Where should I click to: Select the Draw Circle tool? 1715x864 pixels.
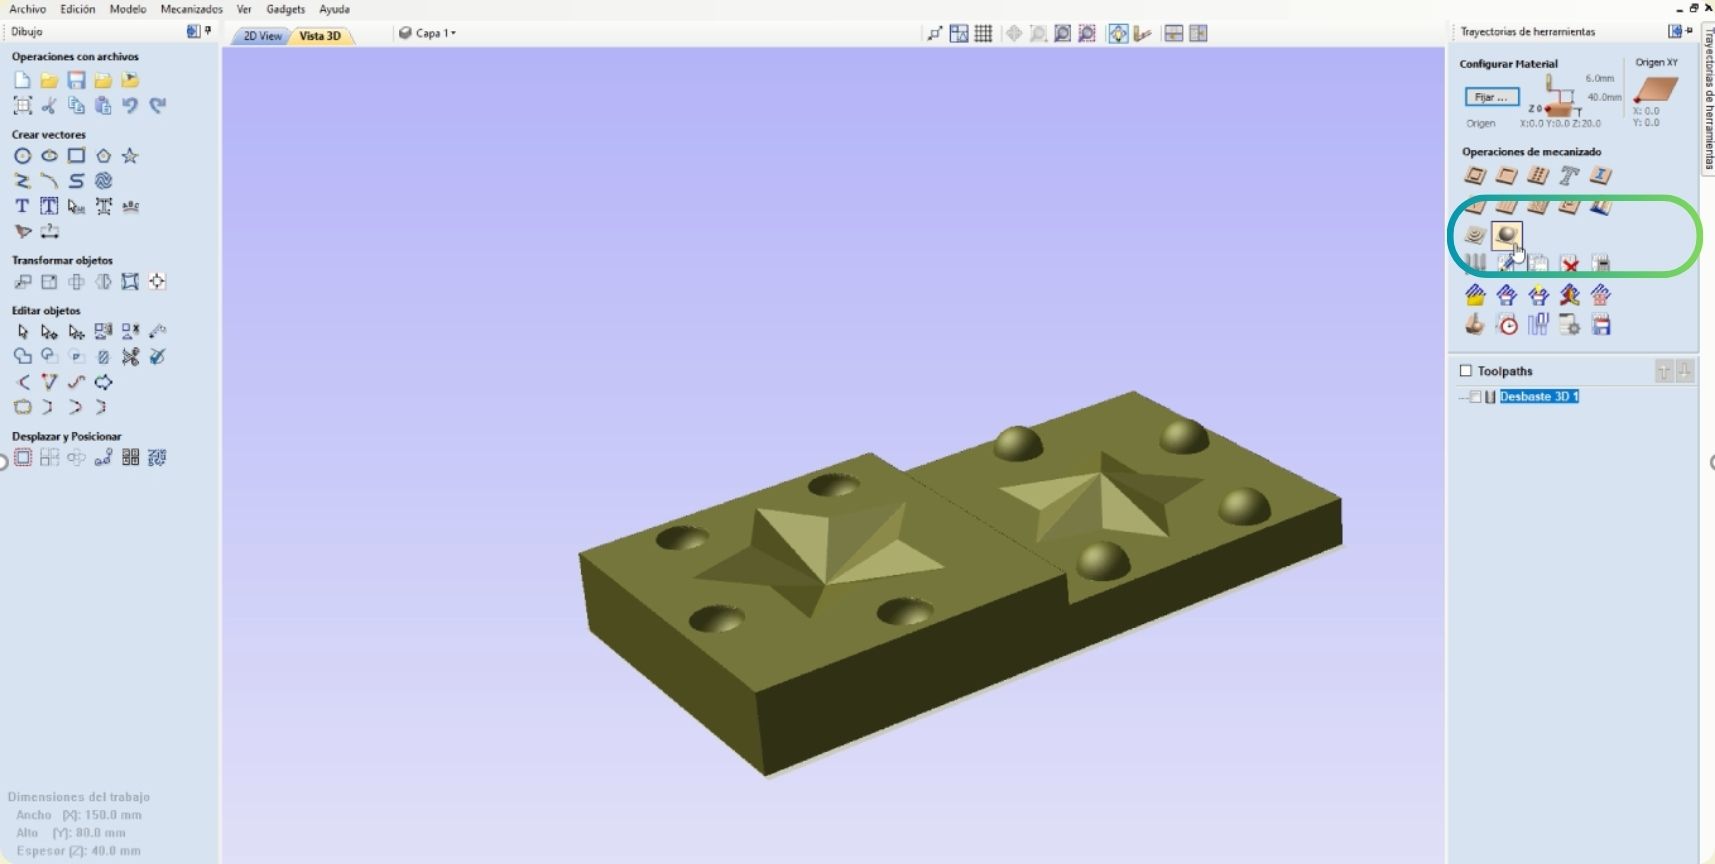click(22, 156)
